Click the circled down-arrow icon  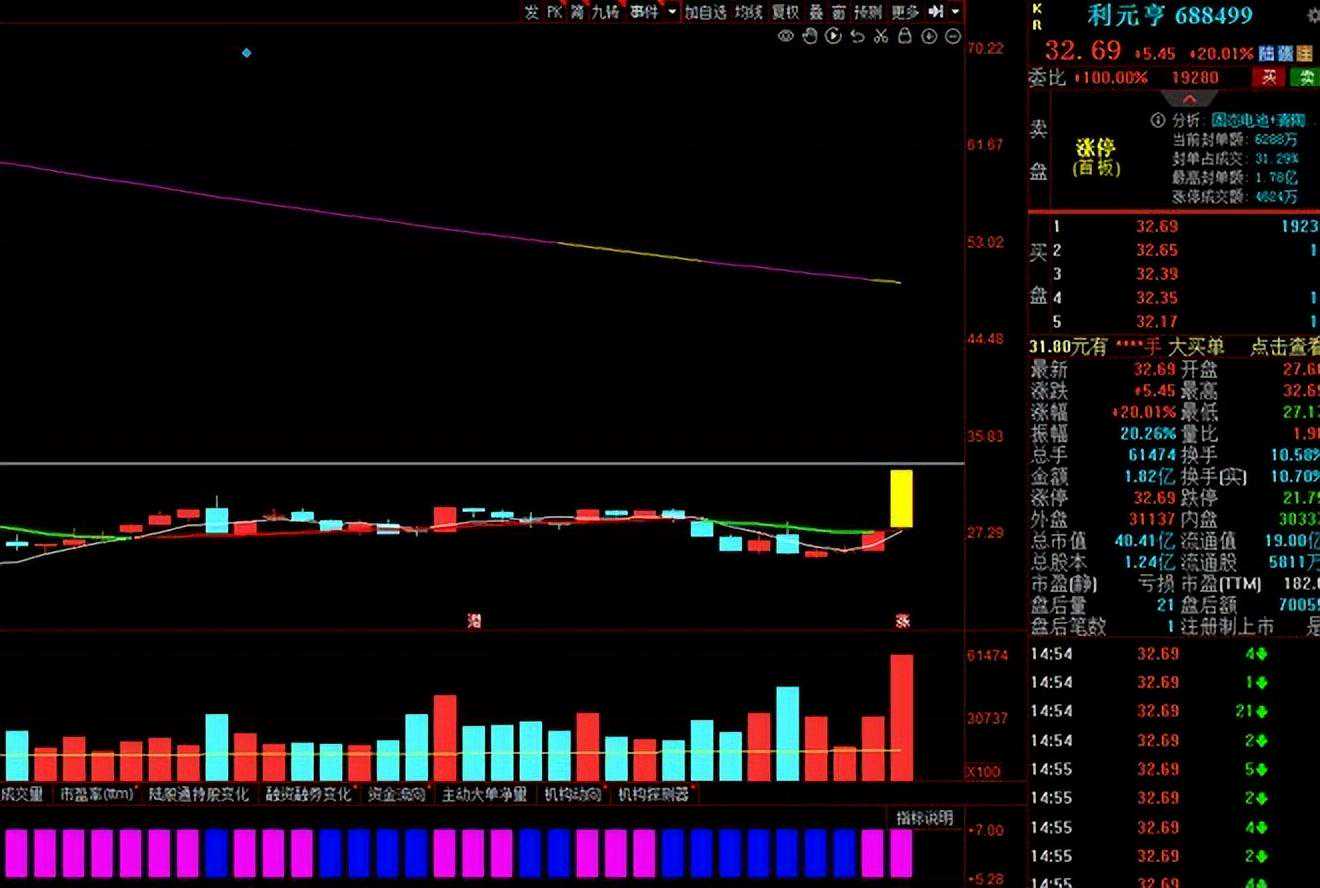point(929,37)
